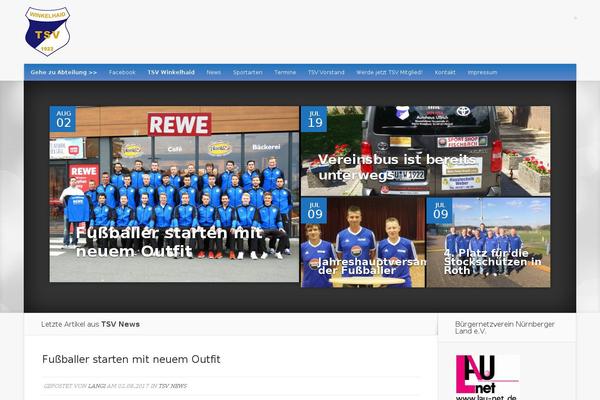Viewport: 600px width, 400px height.
Task: Open the Sportarten menu item
Action: 248,72
